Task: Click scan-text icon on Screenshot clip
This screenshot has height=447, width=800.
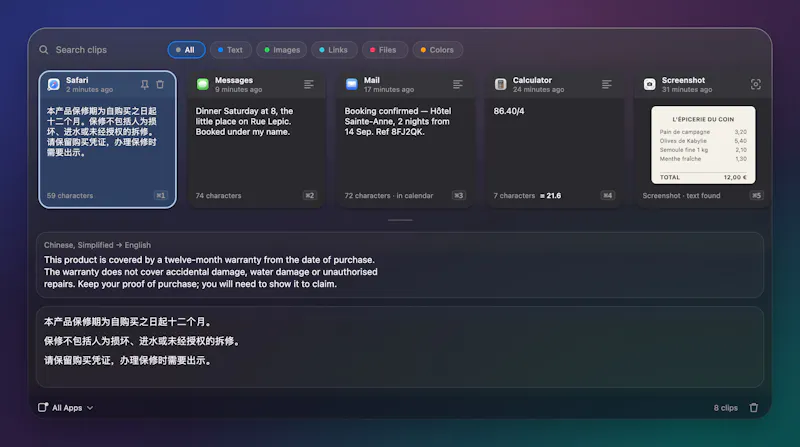Action: 756,84
